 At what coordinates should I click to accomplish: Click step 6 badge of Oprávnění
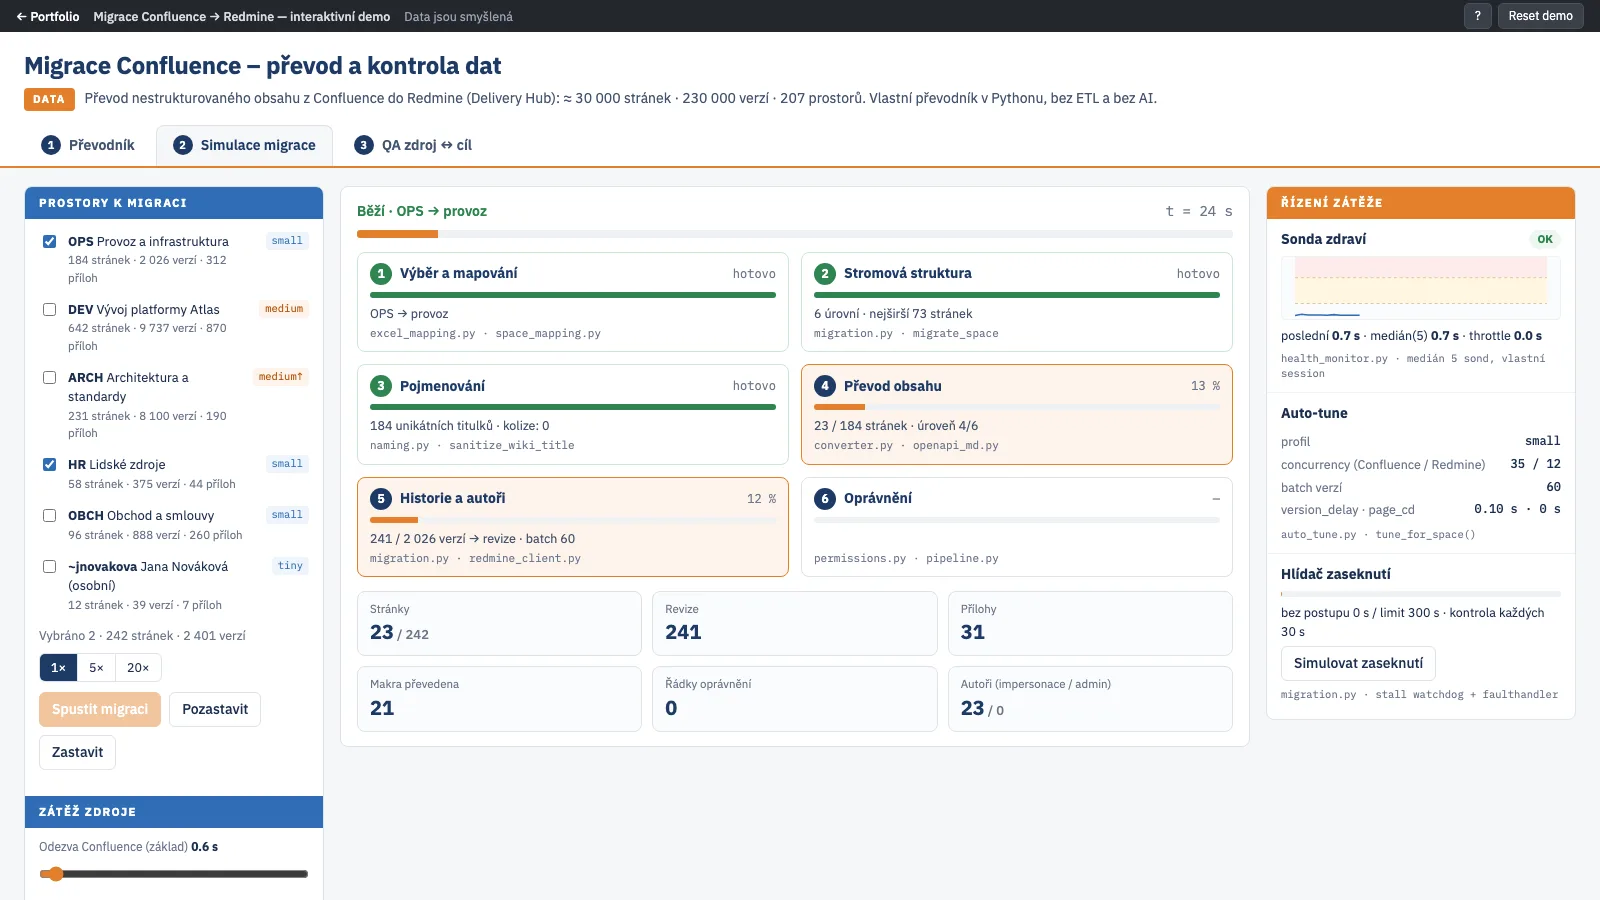point(824,498)
